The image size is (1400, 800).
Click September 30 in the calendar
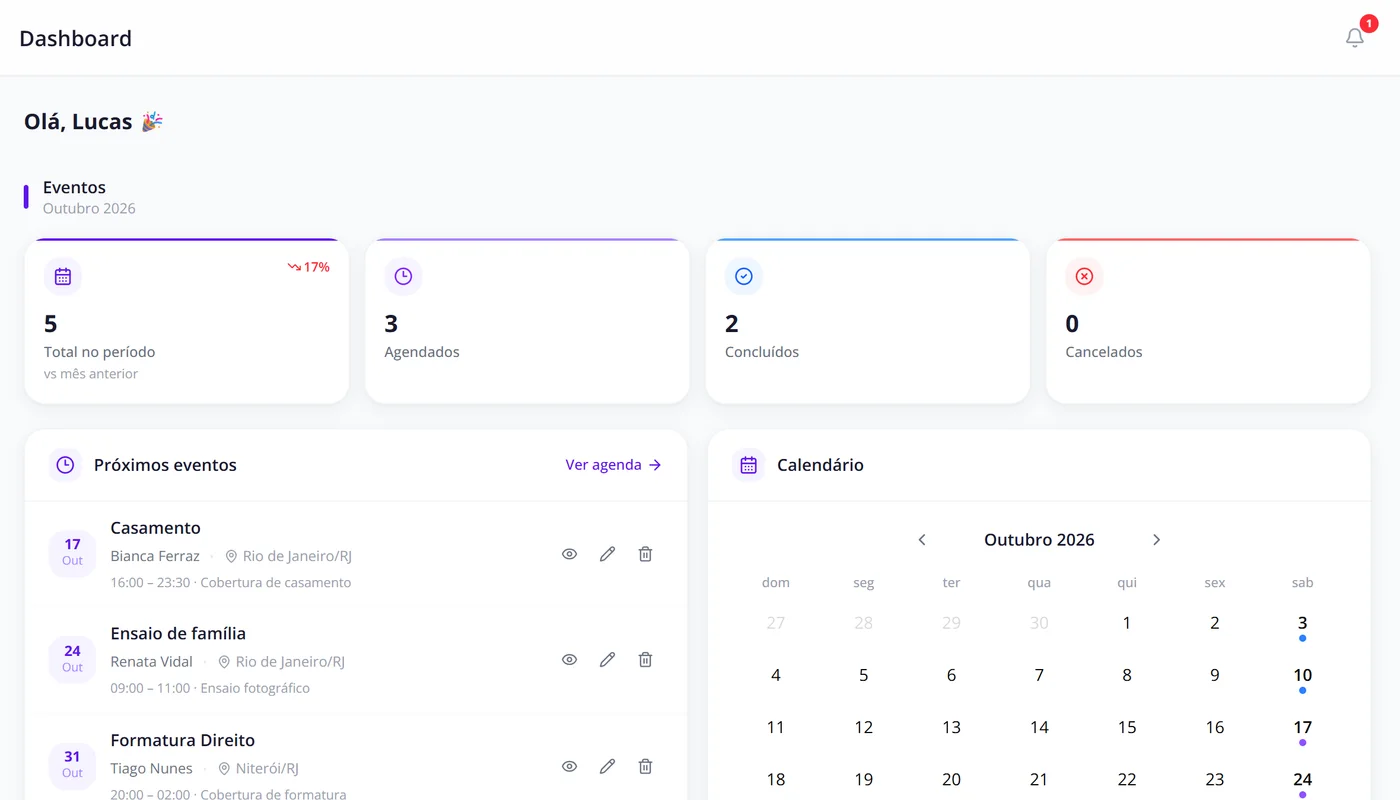coord(1039,624)
